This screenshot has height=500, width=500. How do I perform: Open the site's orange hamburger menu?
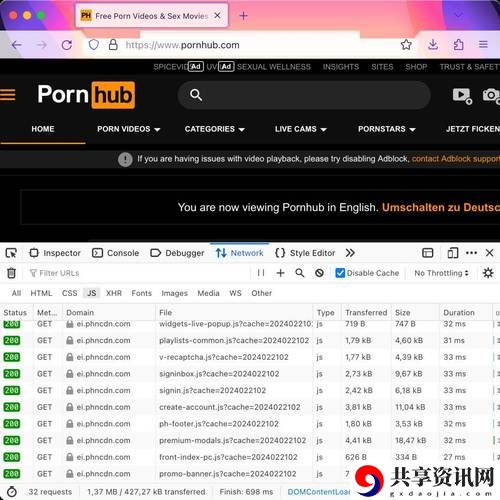(x=8, y=95)
